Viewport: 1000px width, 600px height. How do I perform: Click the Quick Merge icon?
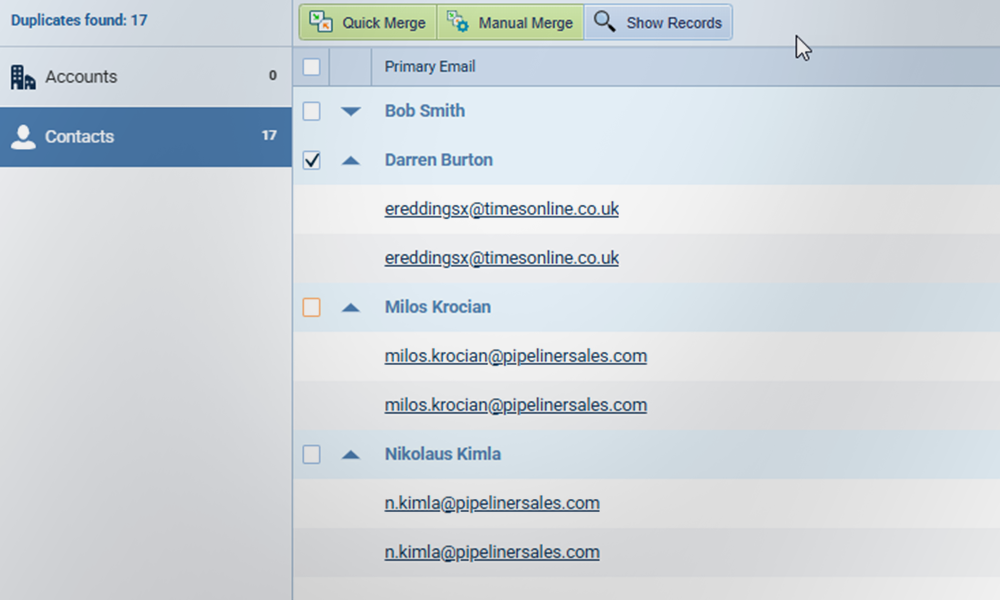click(x=321, y=22)
